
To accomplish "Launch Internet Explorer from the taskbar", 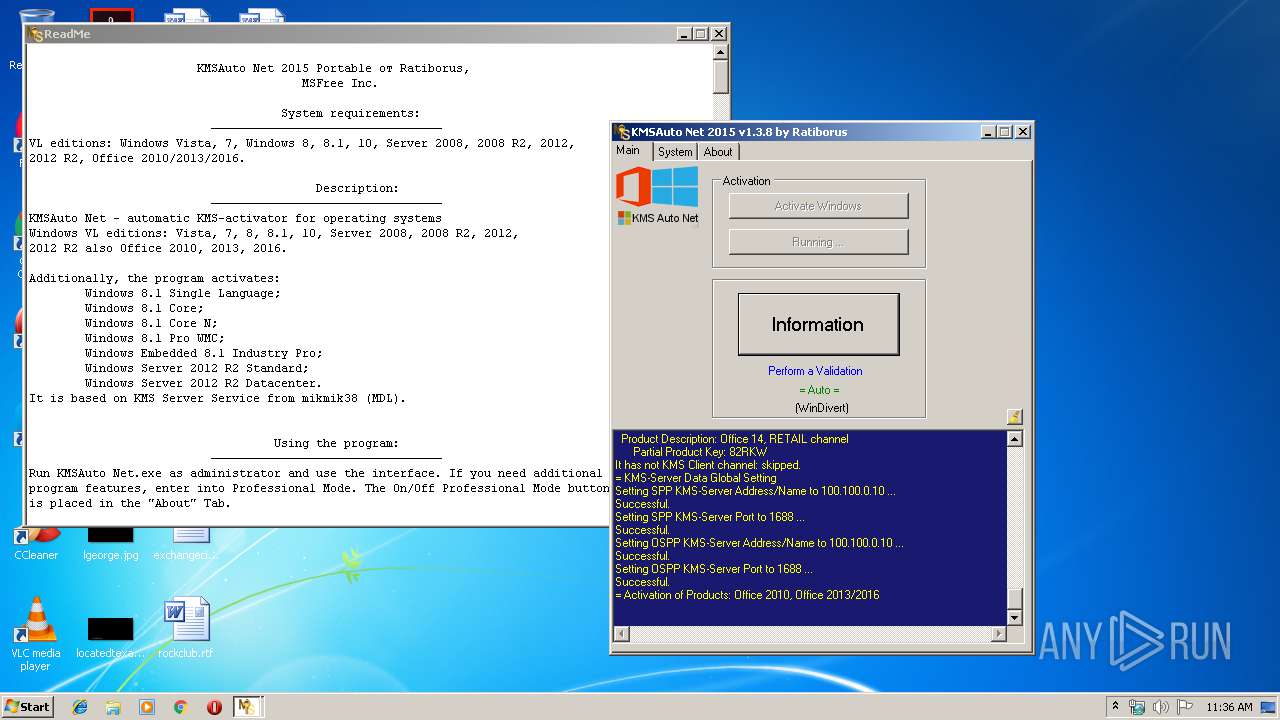I will click(80, 707).
